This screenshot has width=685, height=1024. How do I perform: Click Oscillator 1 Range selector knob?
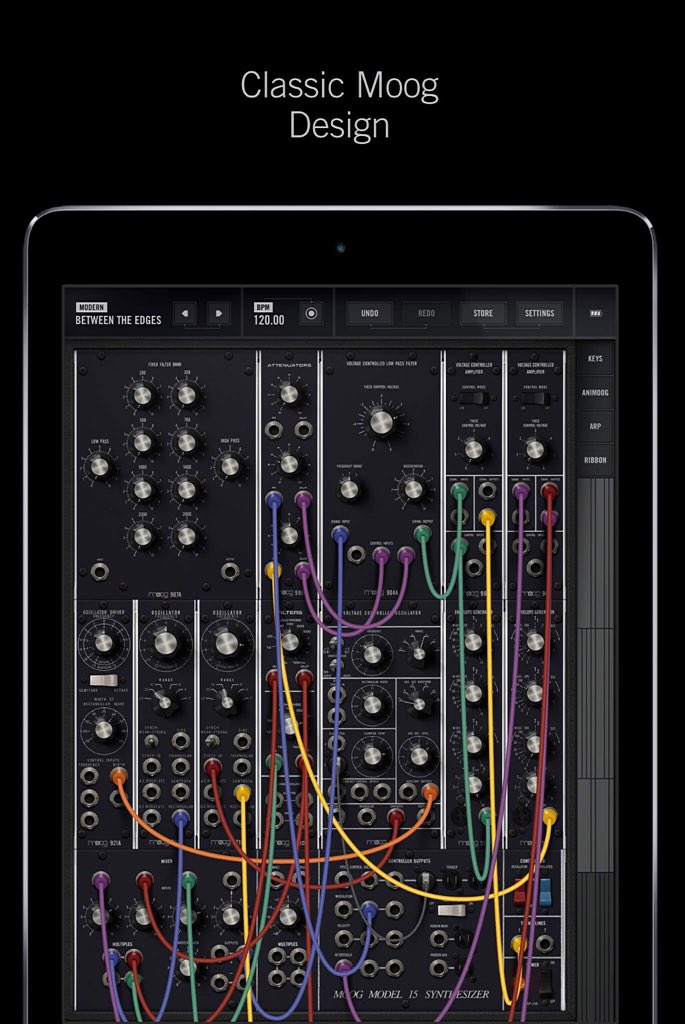click(165, 703)
